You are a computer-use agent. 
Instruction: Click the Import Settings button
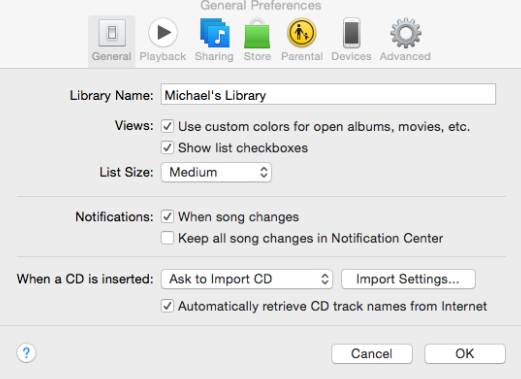click(408, 279)
